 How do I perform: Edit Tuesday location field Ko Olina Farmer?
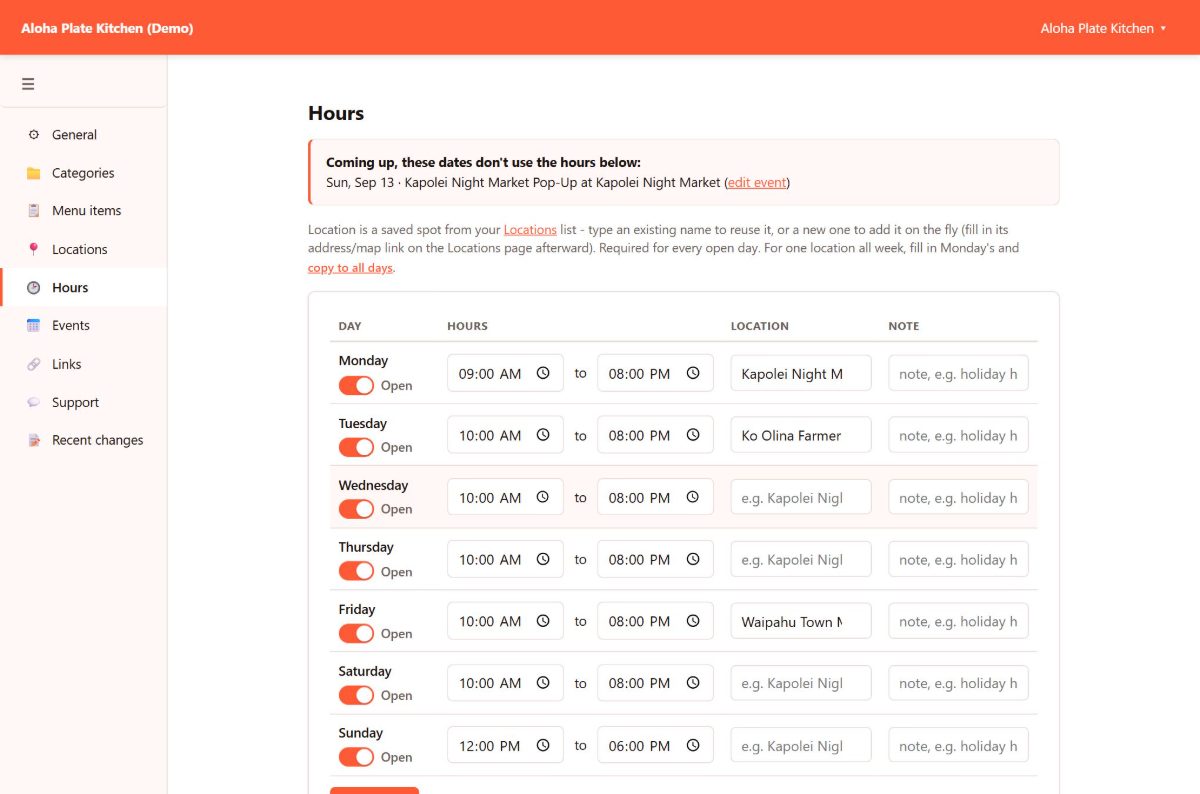coord(801,435)
